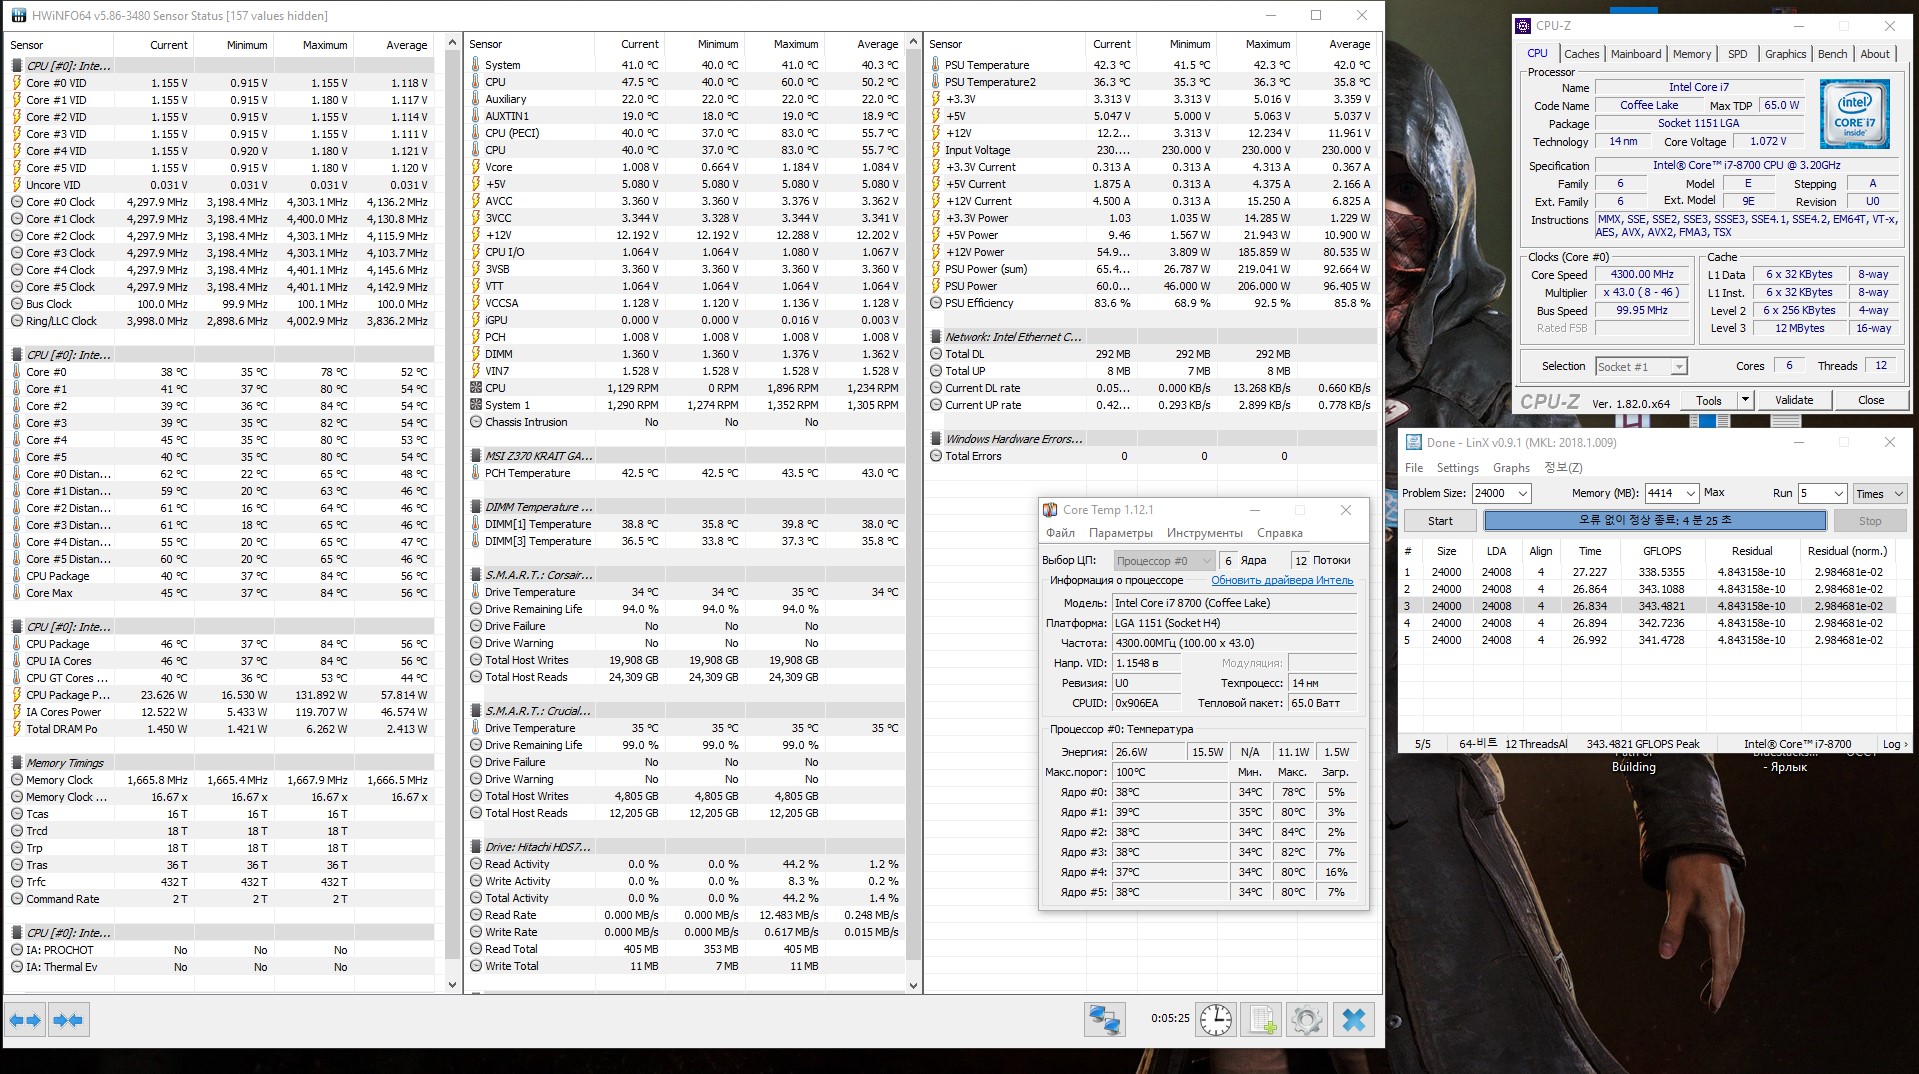Click the Validate button in CPU-Z
The height and width of the screenshot is (1074, 1919).
tap(1793, 400)
